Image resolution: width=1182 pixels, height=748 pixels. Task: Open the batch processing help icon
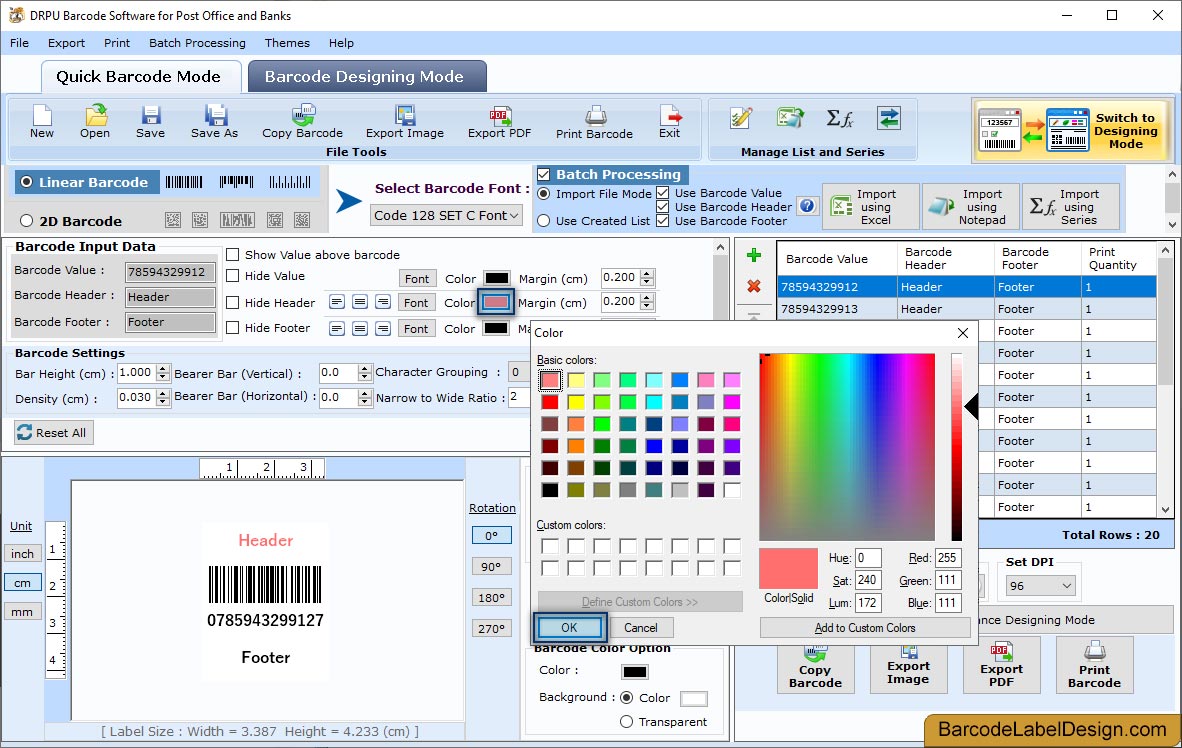point(807,206)
